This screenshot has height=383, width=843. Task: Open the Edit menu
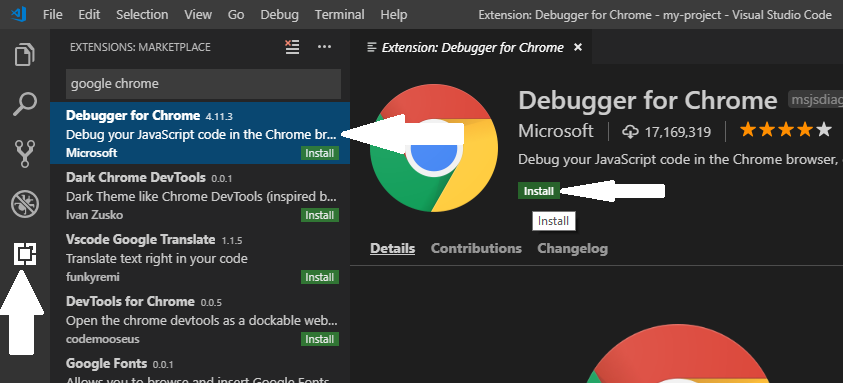[x=89, y=15]
